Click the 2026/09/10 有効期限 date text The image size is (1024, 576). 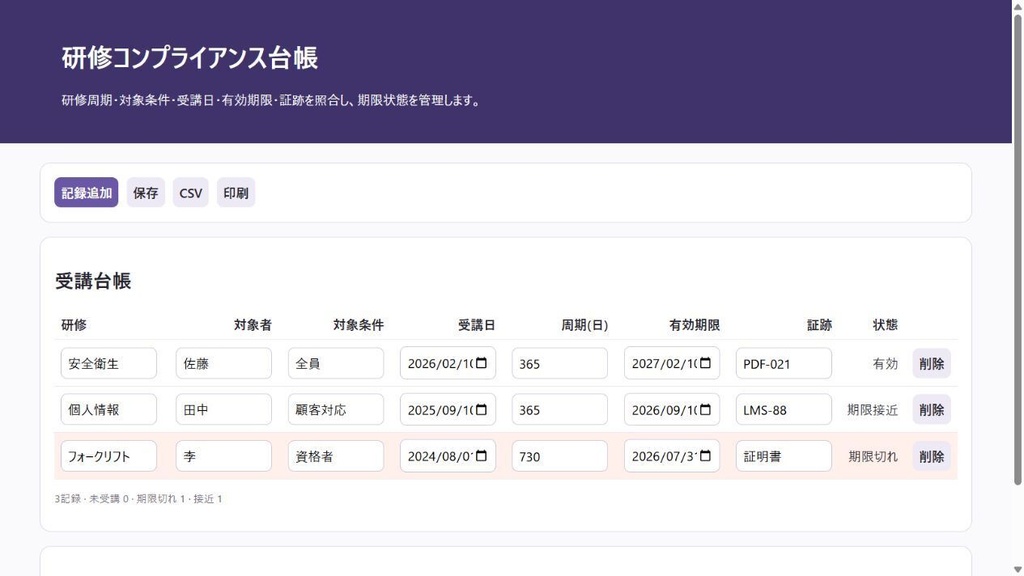point(664,410)
